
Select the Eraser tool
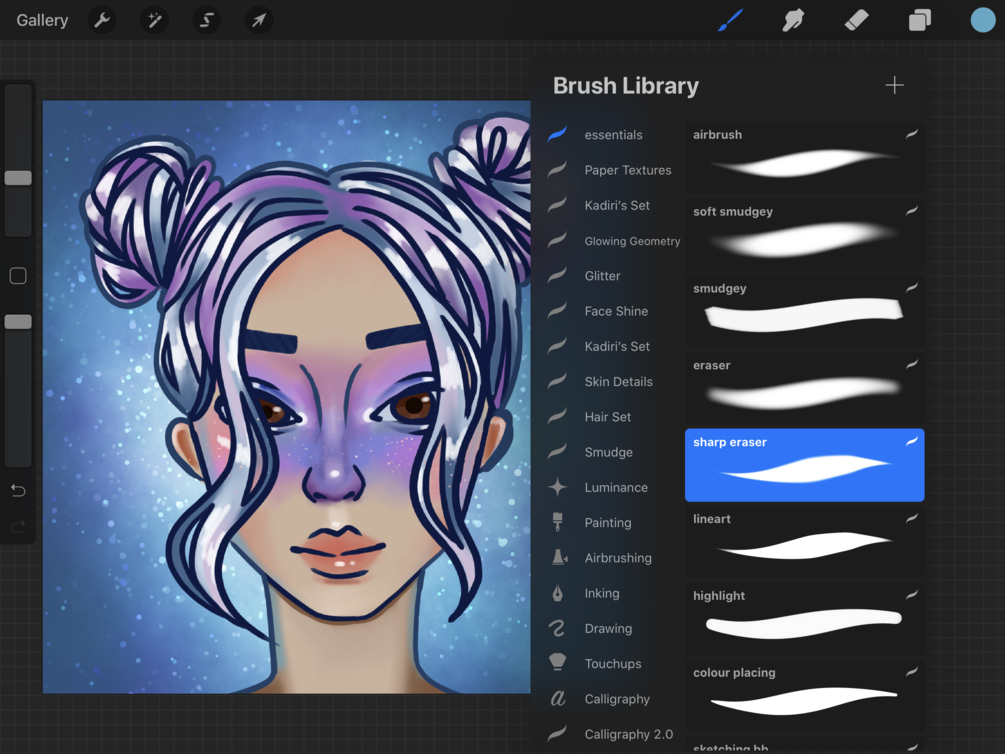tap(856, 21)
